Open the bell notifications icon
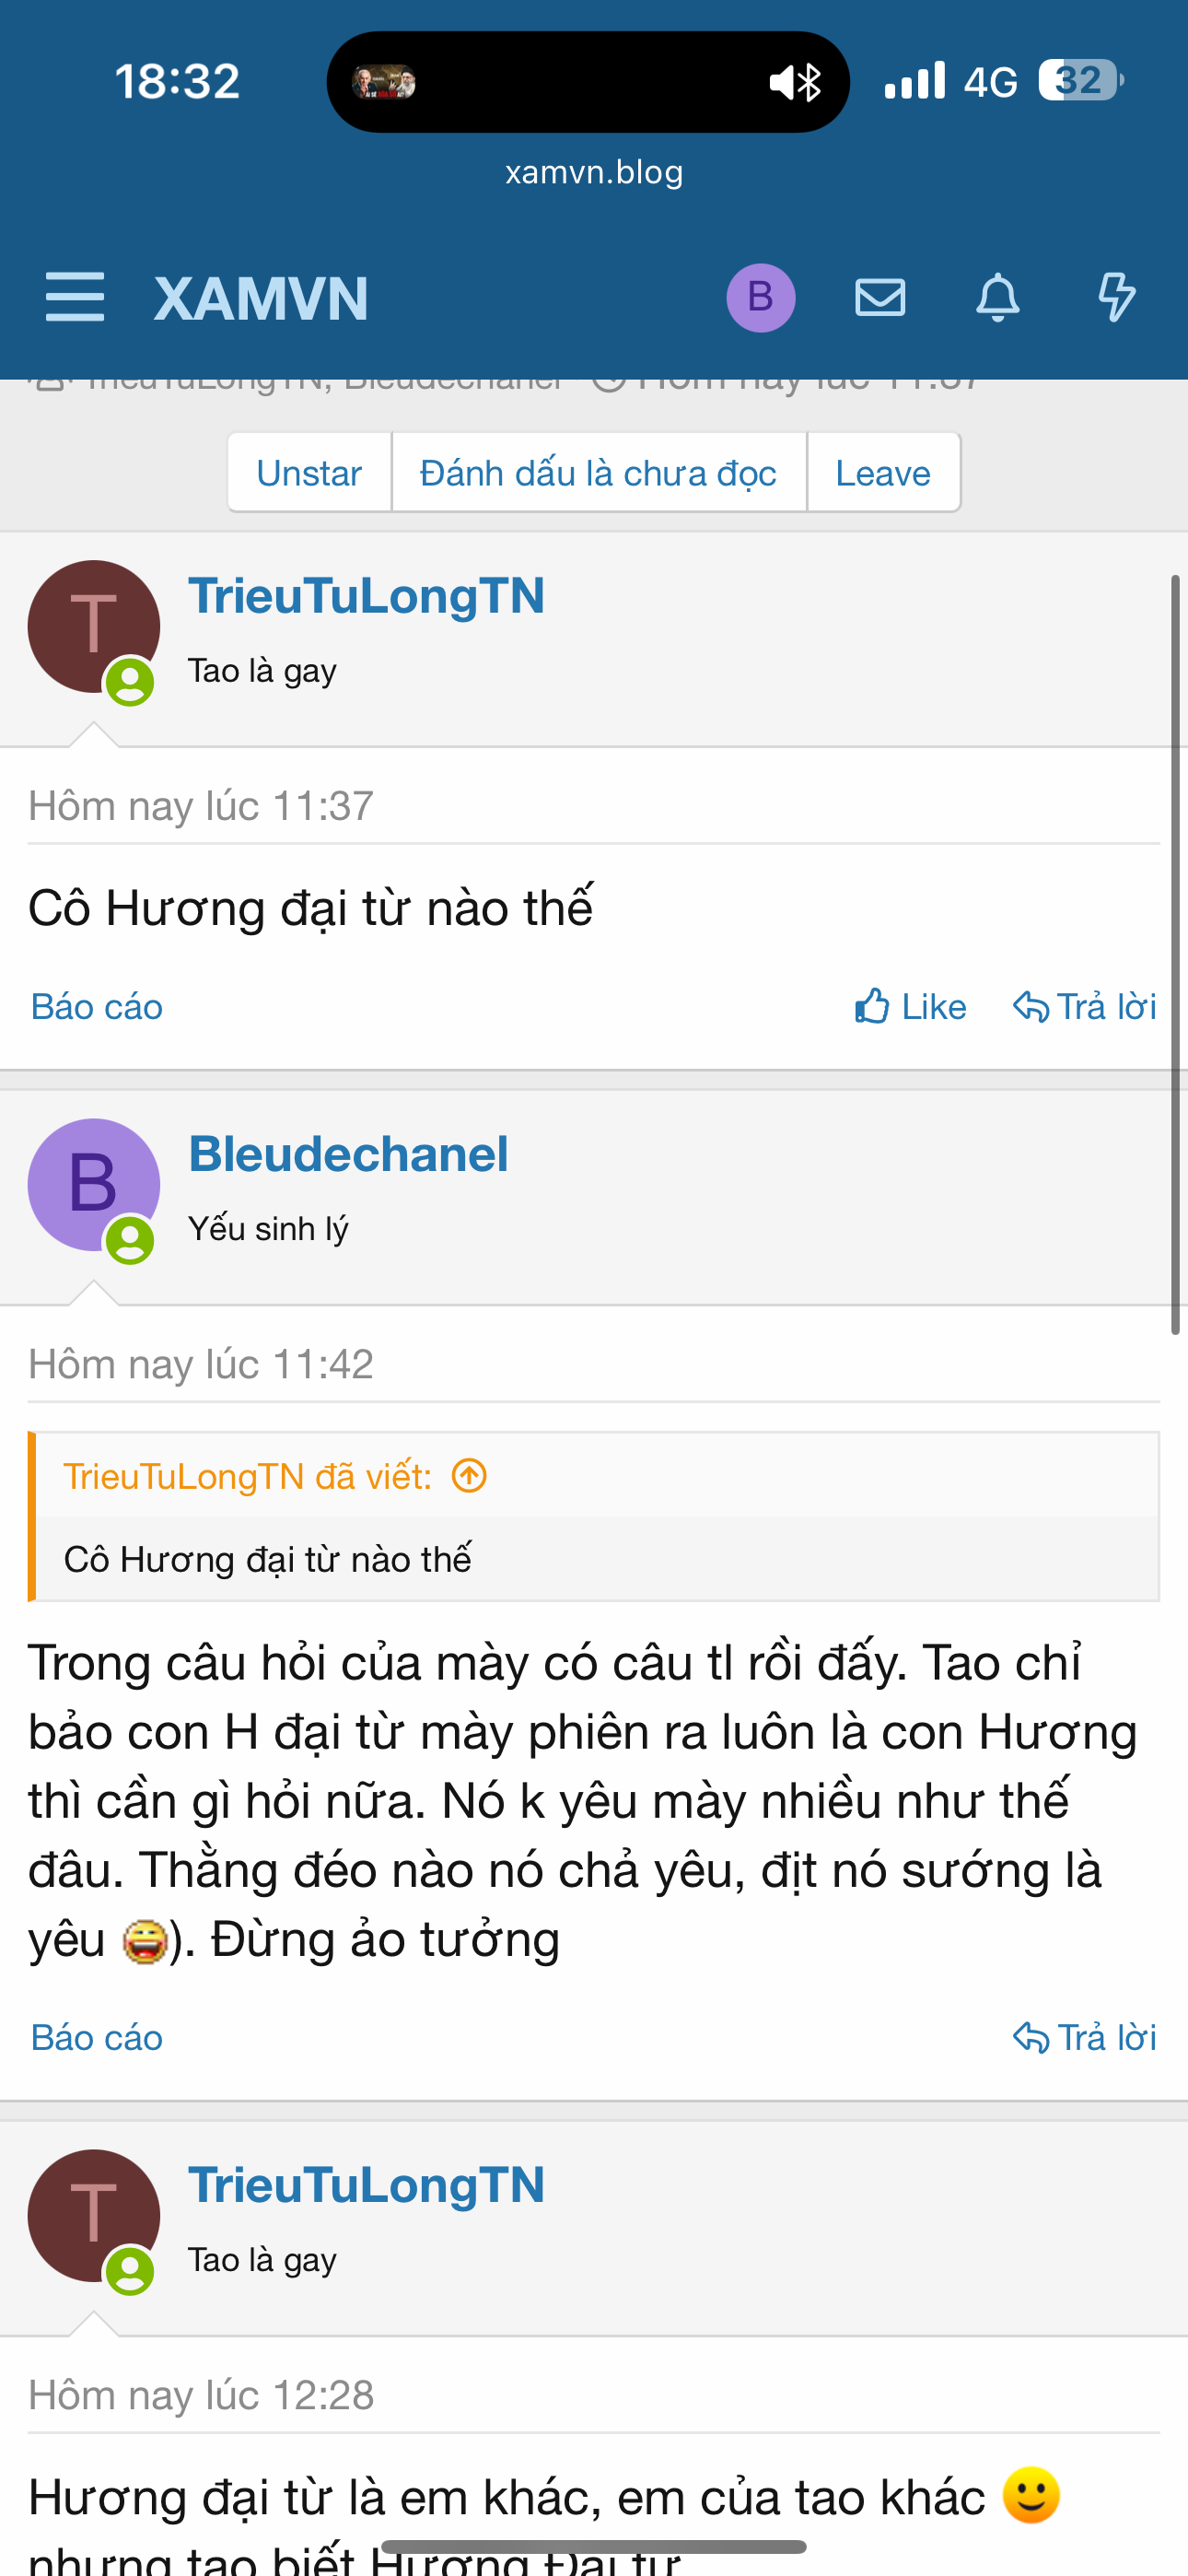 (x=997, y=297)
